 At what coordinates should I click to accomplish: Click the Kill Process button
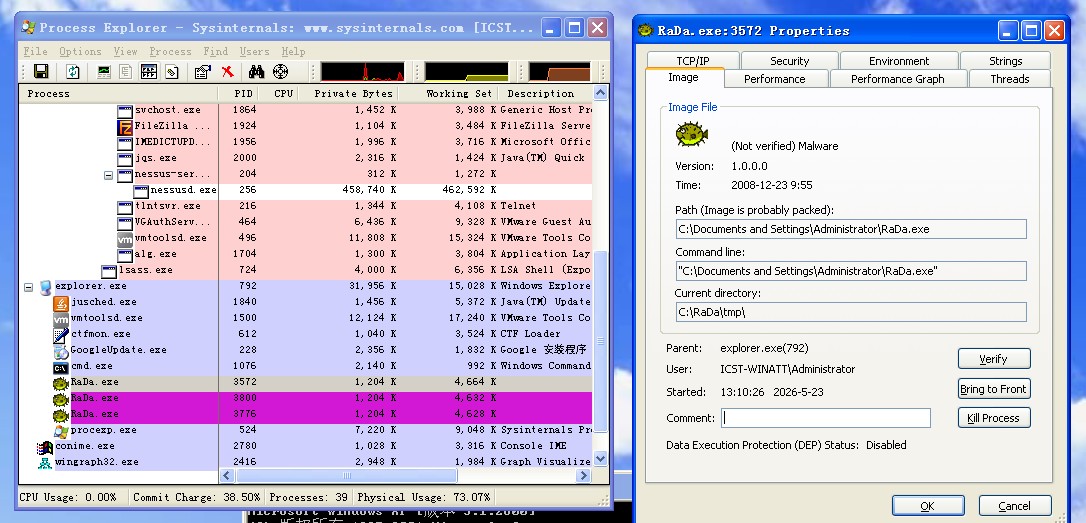[994, 418]
